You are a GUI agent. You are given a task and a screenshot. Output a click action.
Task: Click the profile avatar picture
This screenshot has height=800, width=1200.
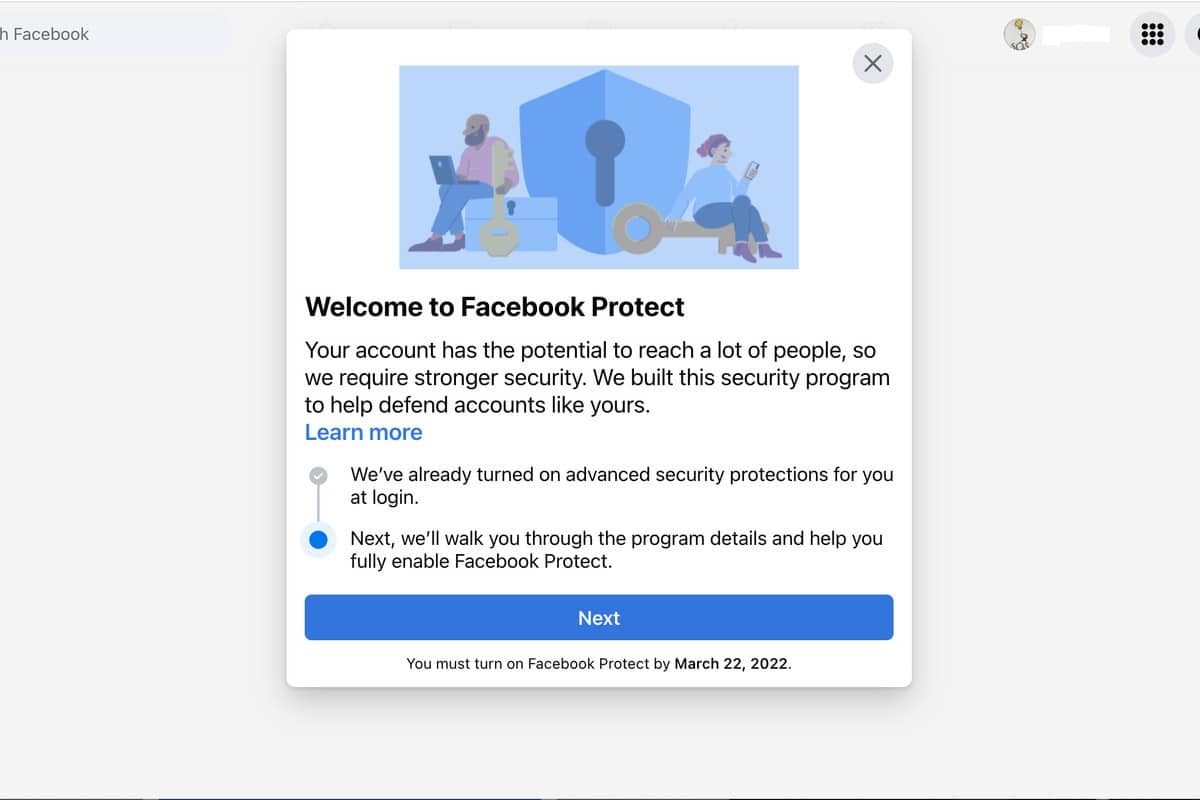pyautogui.click(x=1019, y=34)
